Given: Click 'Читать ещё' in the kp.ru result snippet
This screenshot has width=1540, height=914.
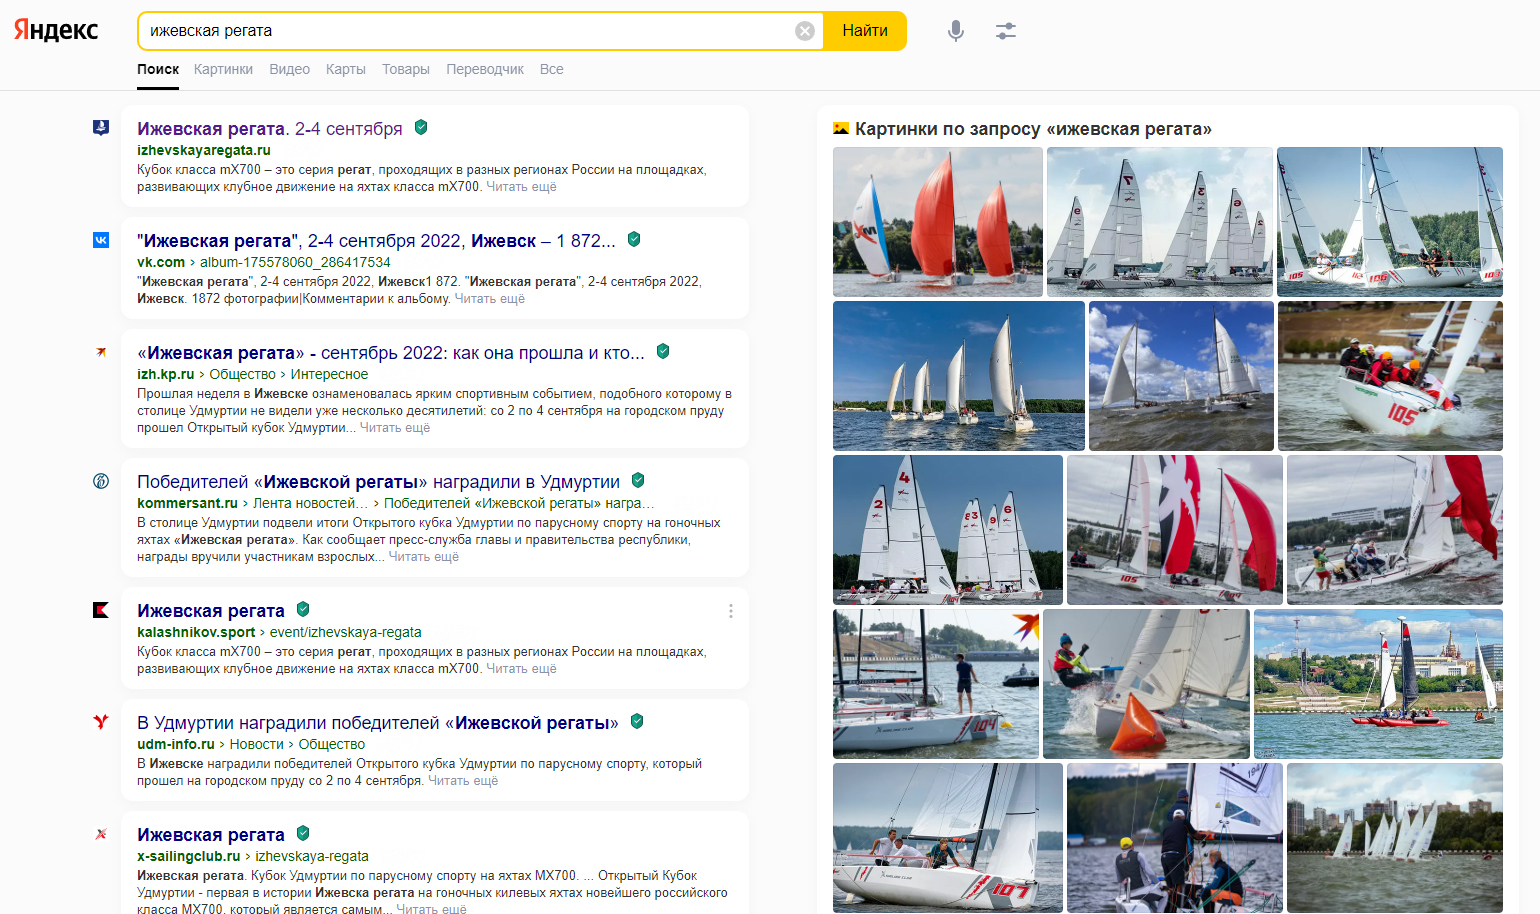Looking at the screenshot, I should click(x=395, y=428).
